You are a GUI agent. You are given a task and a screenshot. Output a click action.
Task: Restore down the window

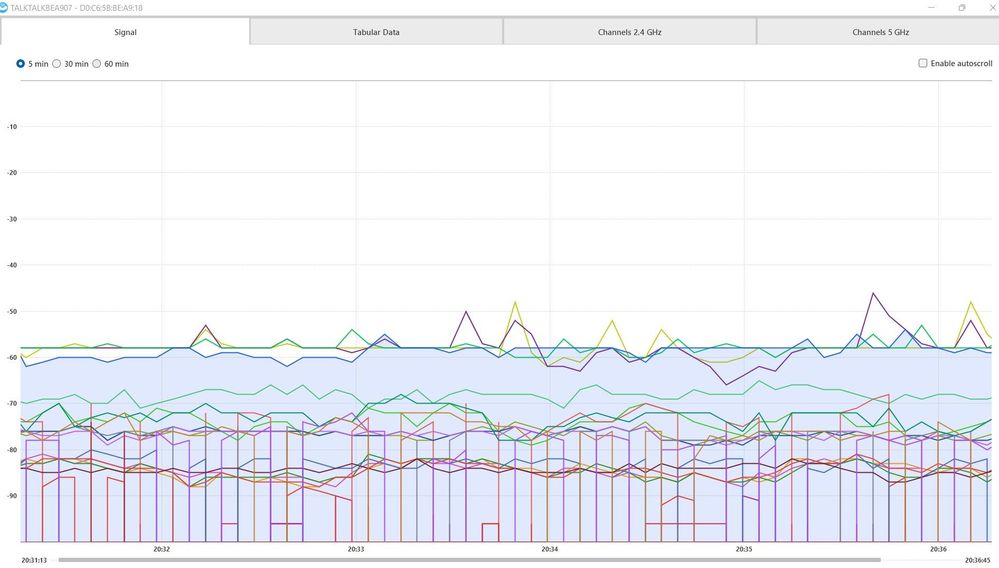(x=962, y=7)
